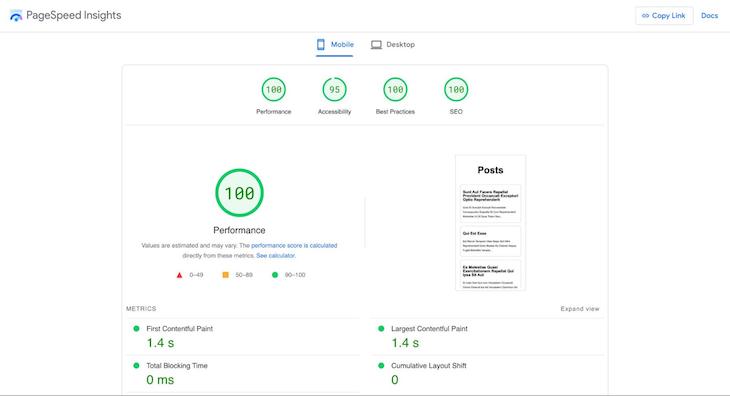Click the Accessibility 95 score gauge

(334, 89)
